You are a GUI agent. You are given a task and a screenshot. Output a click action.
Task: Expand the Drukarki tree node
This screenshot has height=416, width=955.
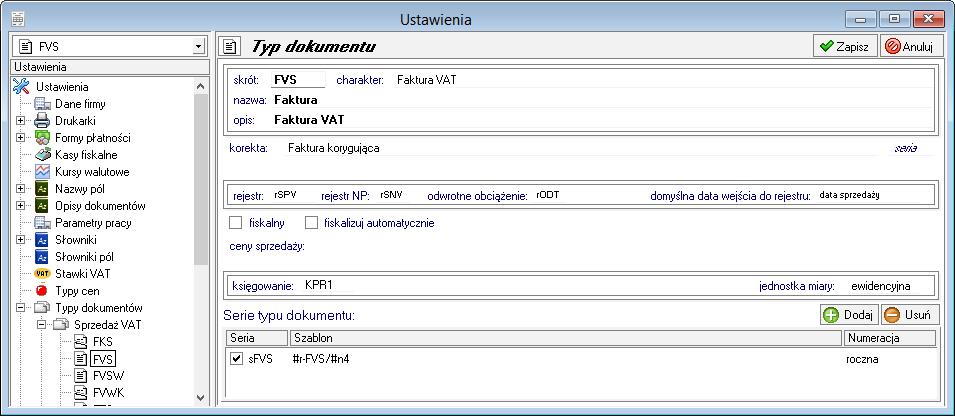[x=20, y=121]
